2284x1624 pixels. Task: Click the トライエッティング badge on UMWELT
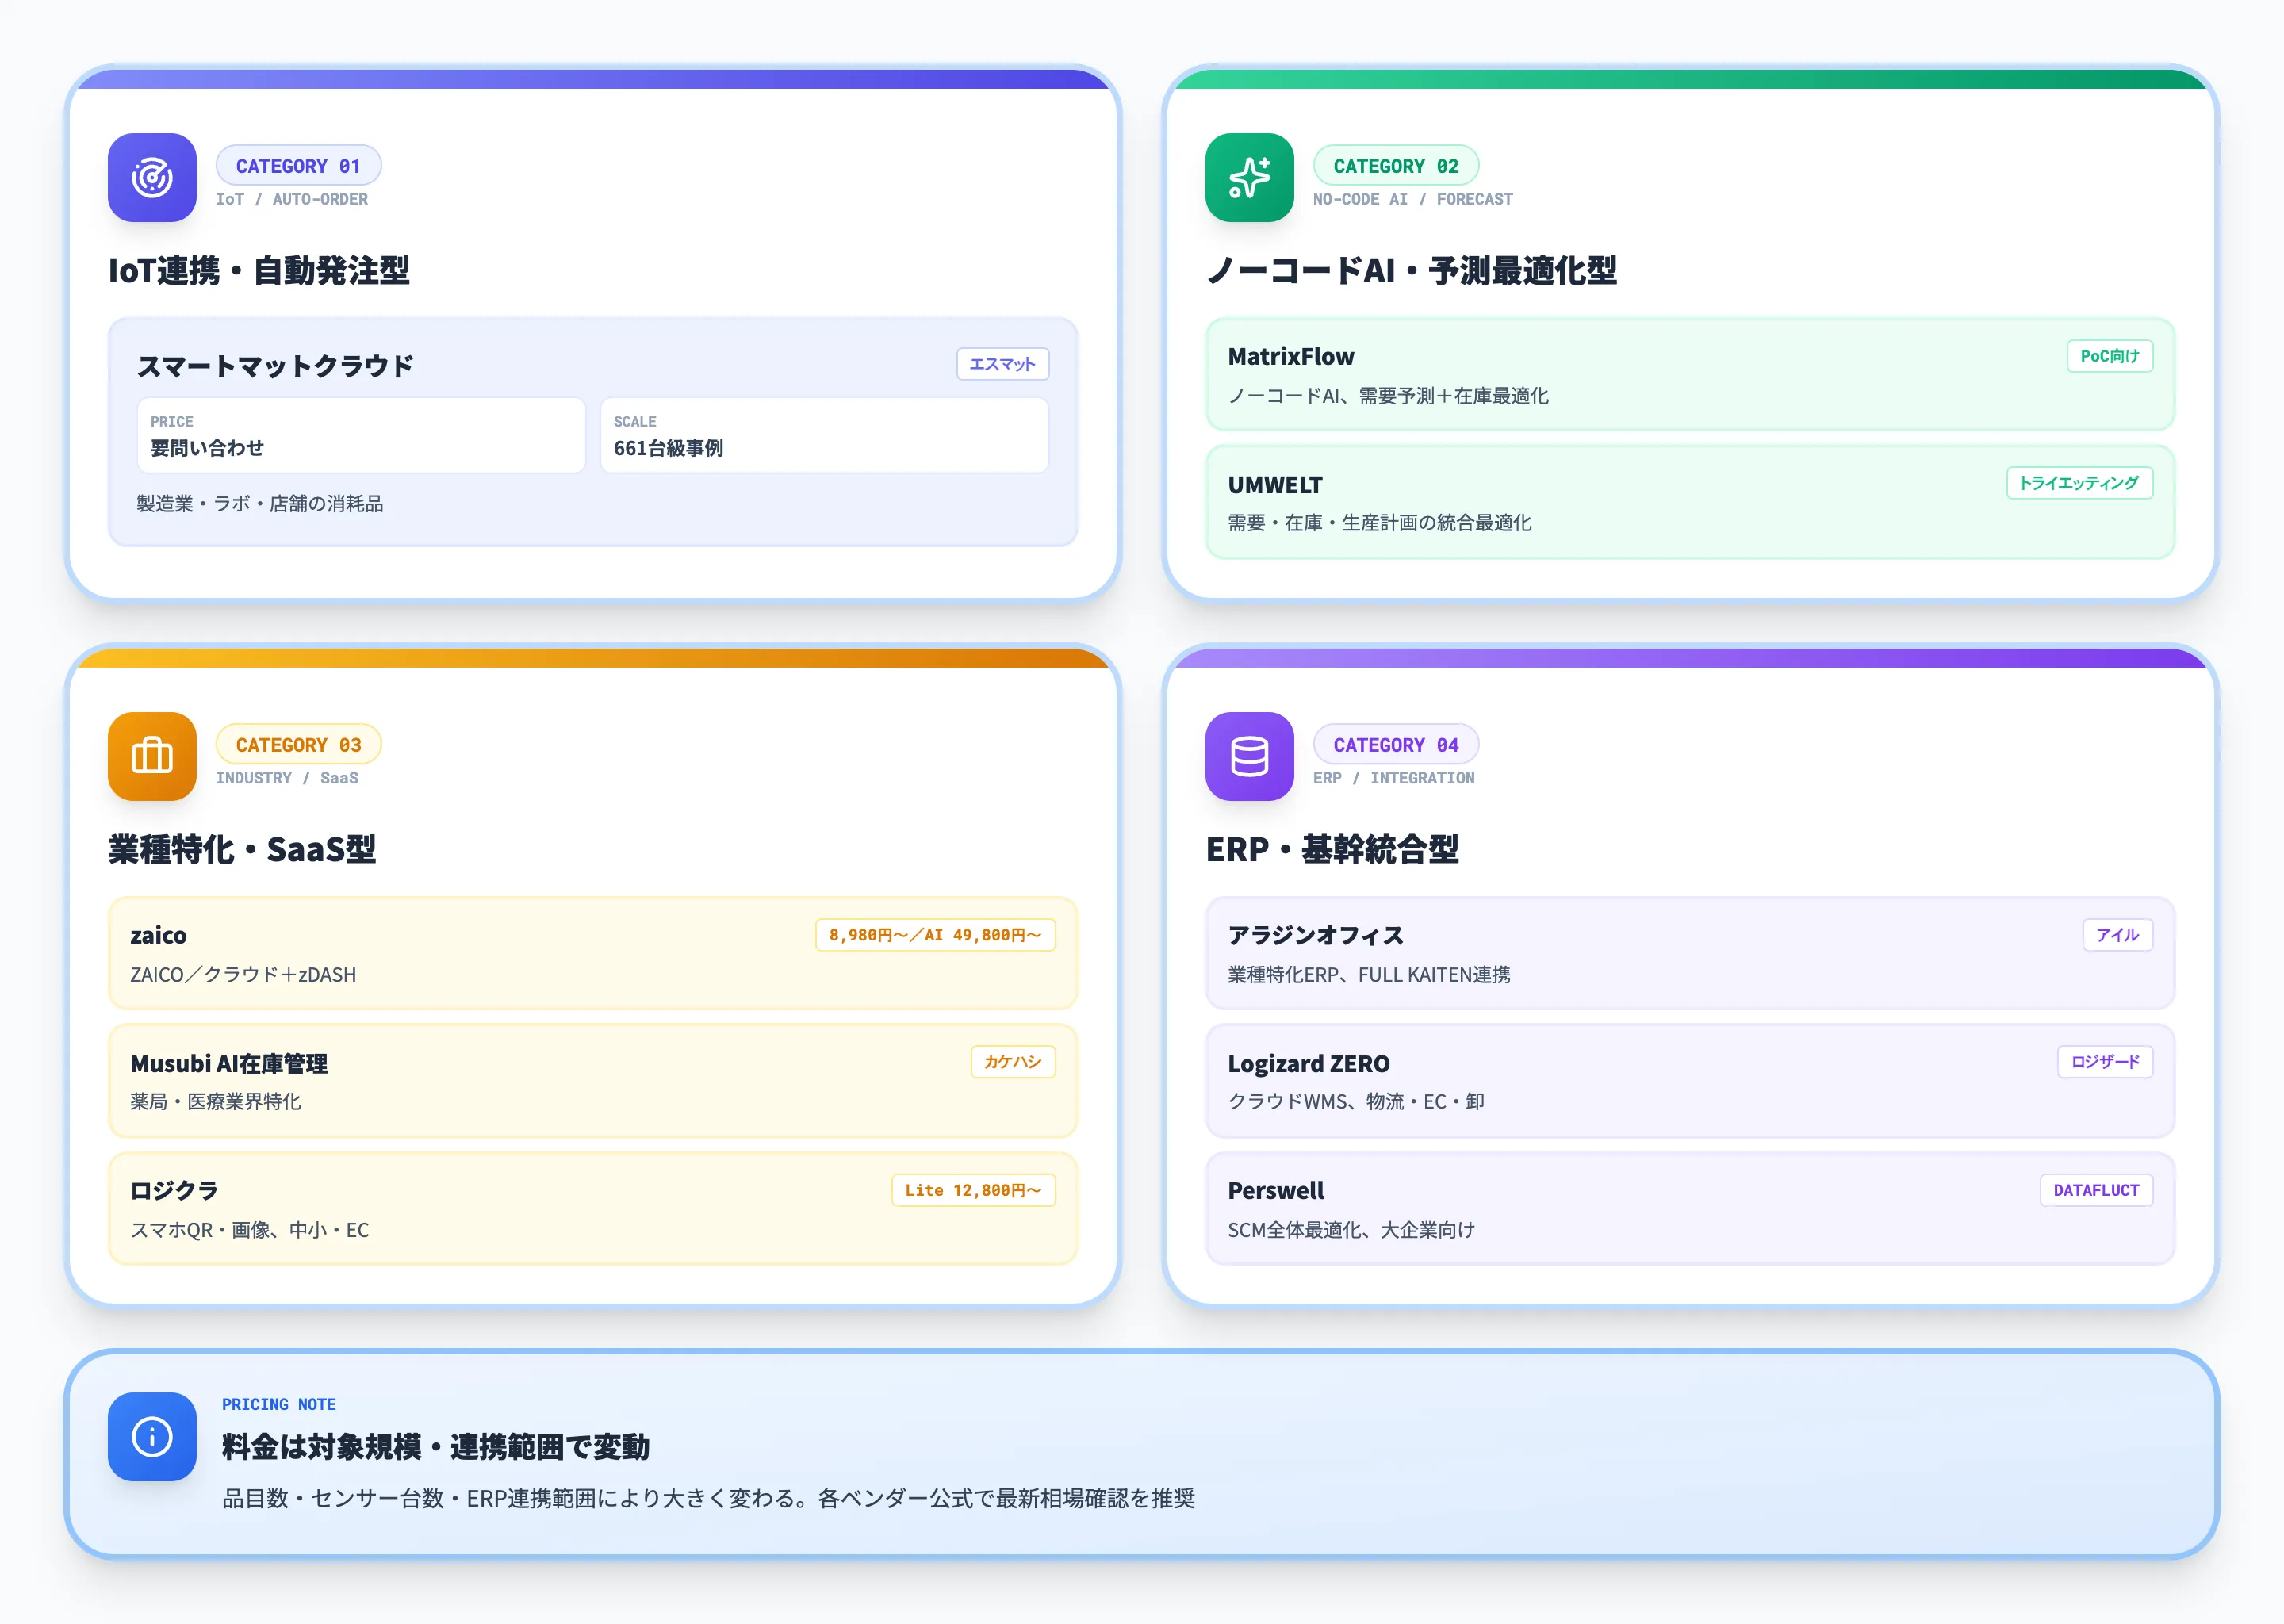click(2080, 482)
